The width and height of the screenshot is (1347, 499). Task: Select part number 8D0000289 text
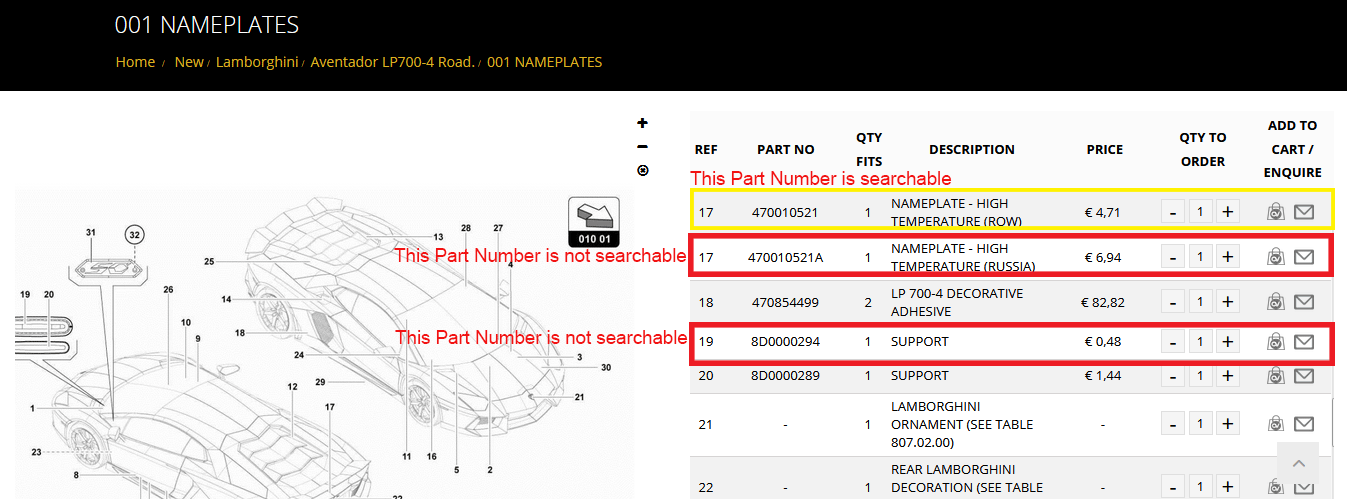pos(786,376)
